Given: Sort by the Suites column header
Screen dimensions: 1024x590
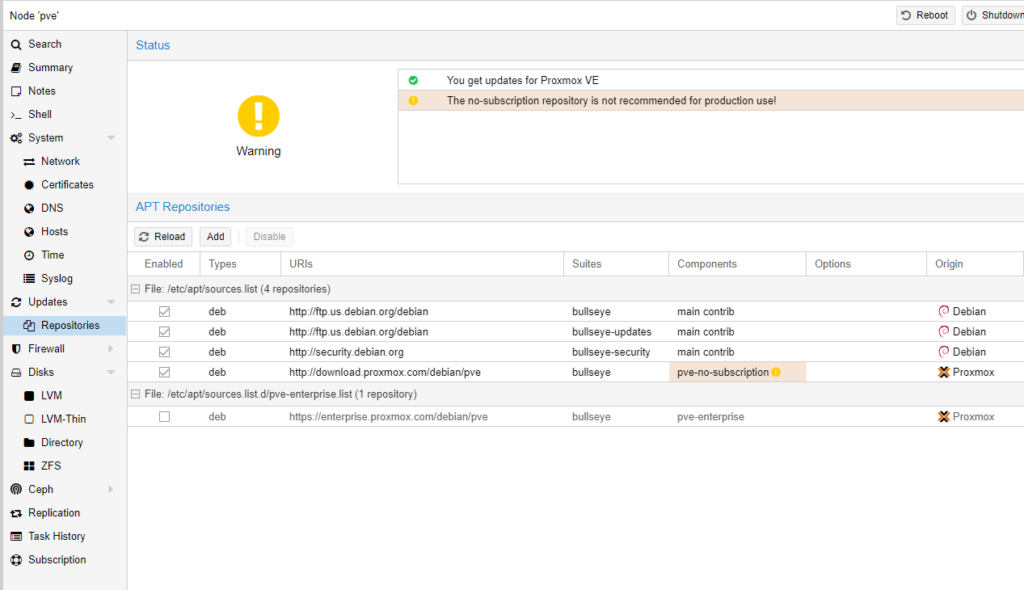Looking at the screenshot, I should 616,264.
